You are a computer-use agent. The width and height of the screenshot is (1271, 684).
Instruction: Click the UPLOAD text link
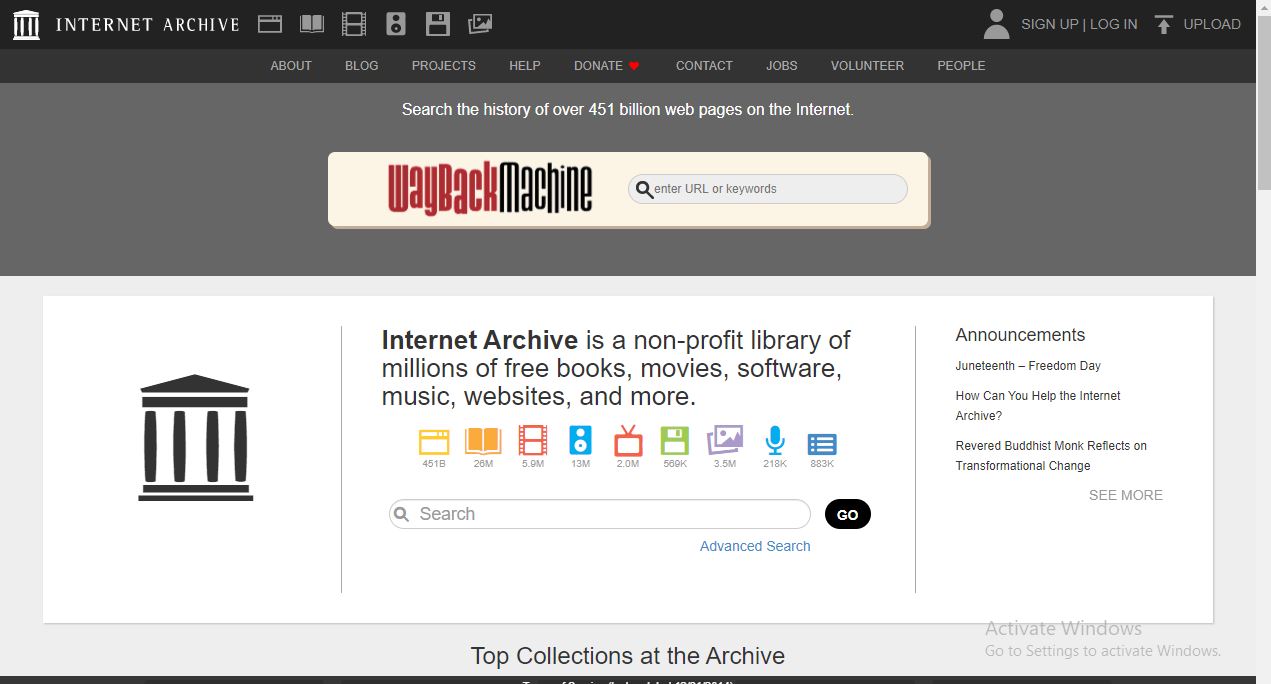coord(1212,24)
